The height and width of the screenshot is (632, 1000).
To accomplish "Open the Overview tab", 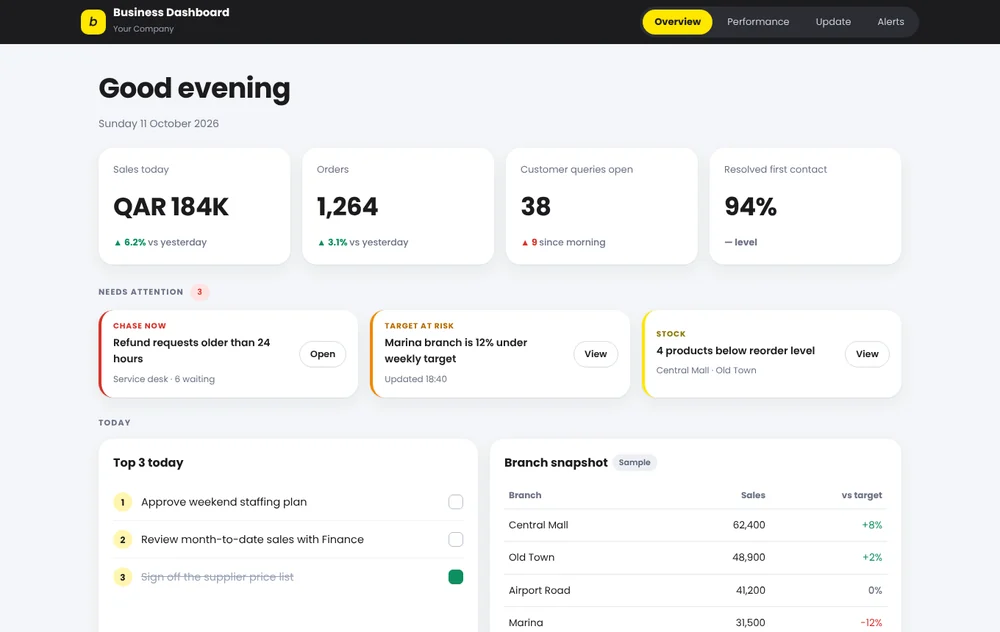I will (x=677, y=22).
